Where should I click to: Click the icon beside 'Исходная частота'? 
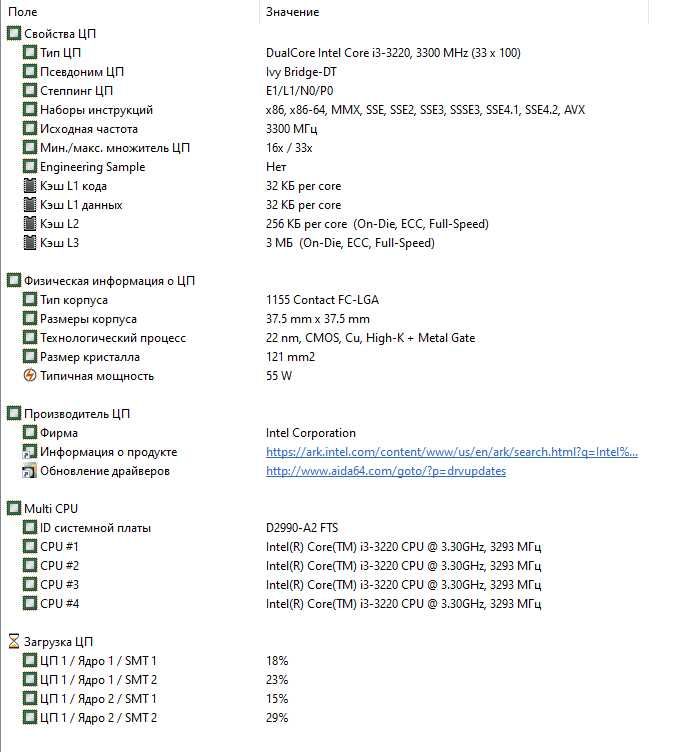(30, 129)
